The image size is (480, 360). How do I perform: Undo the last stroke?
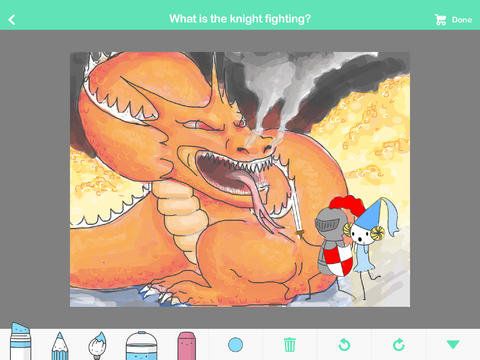tap(344, 345)
